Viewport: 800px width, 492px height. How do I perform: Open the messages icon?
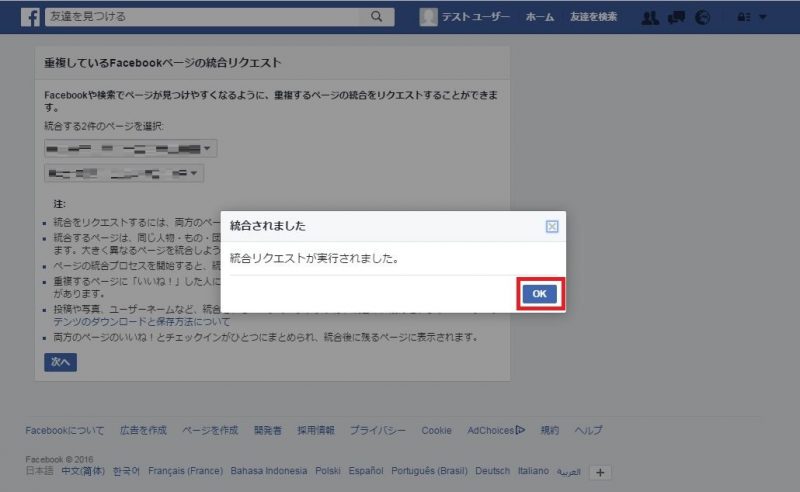pos(677,17)
